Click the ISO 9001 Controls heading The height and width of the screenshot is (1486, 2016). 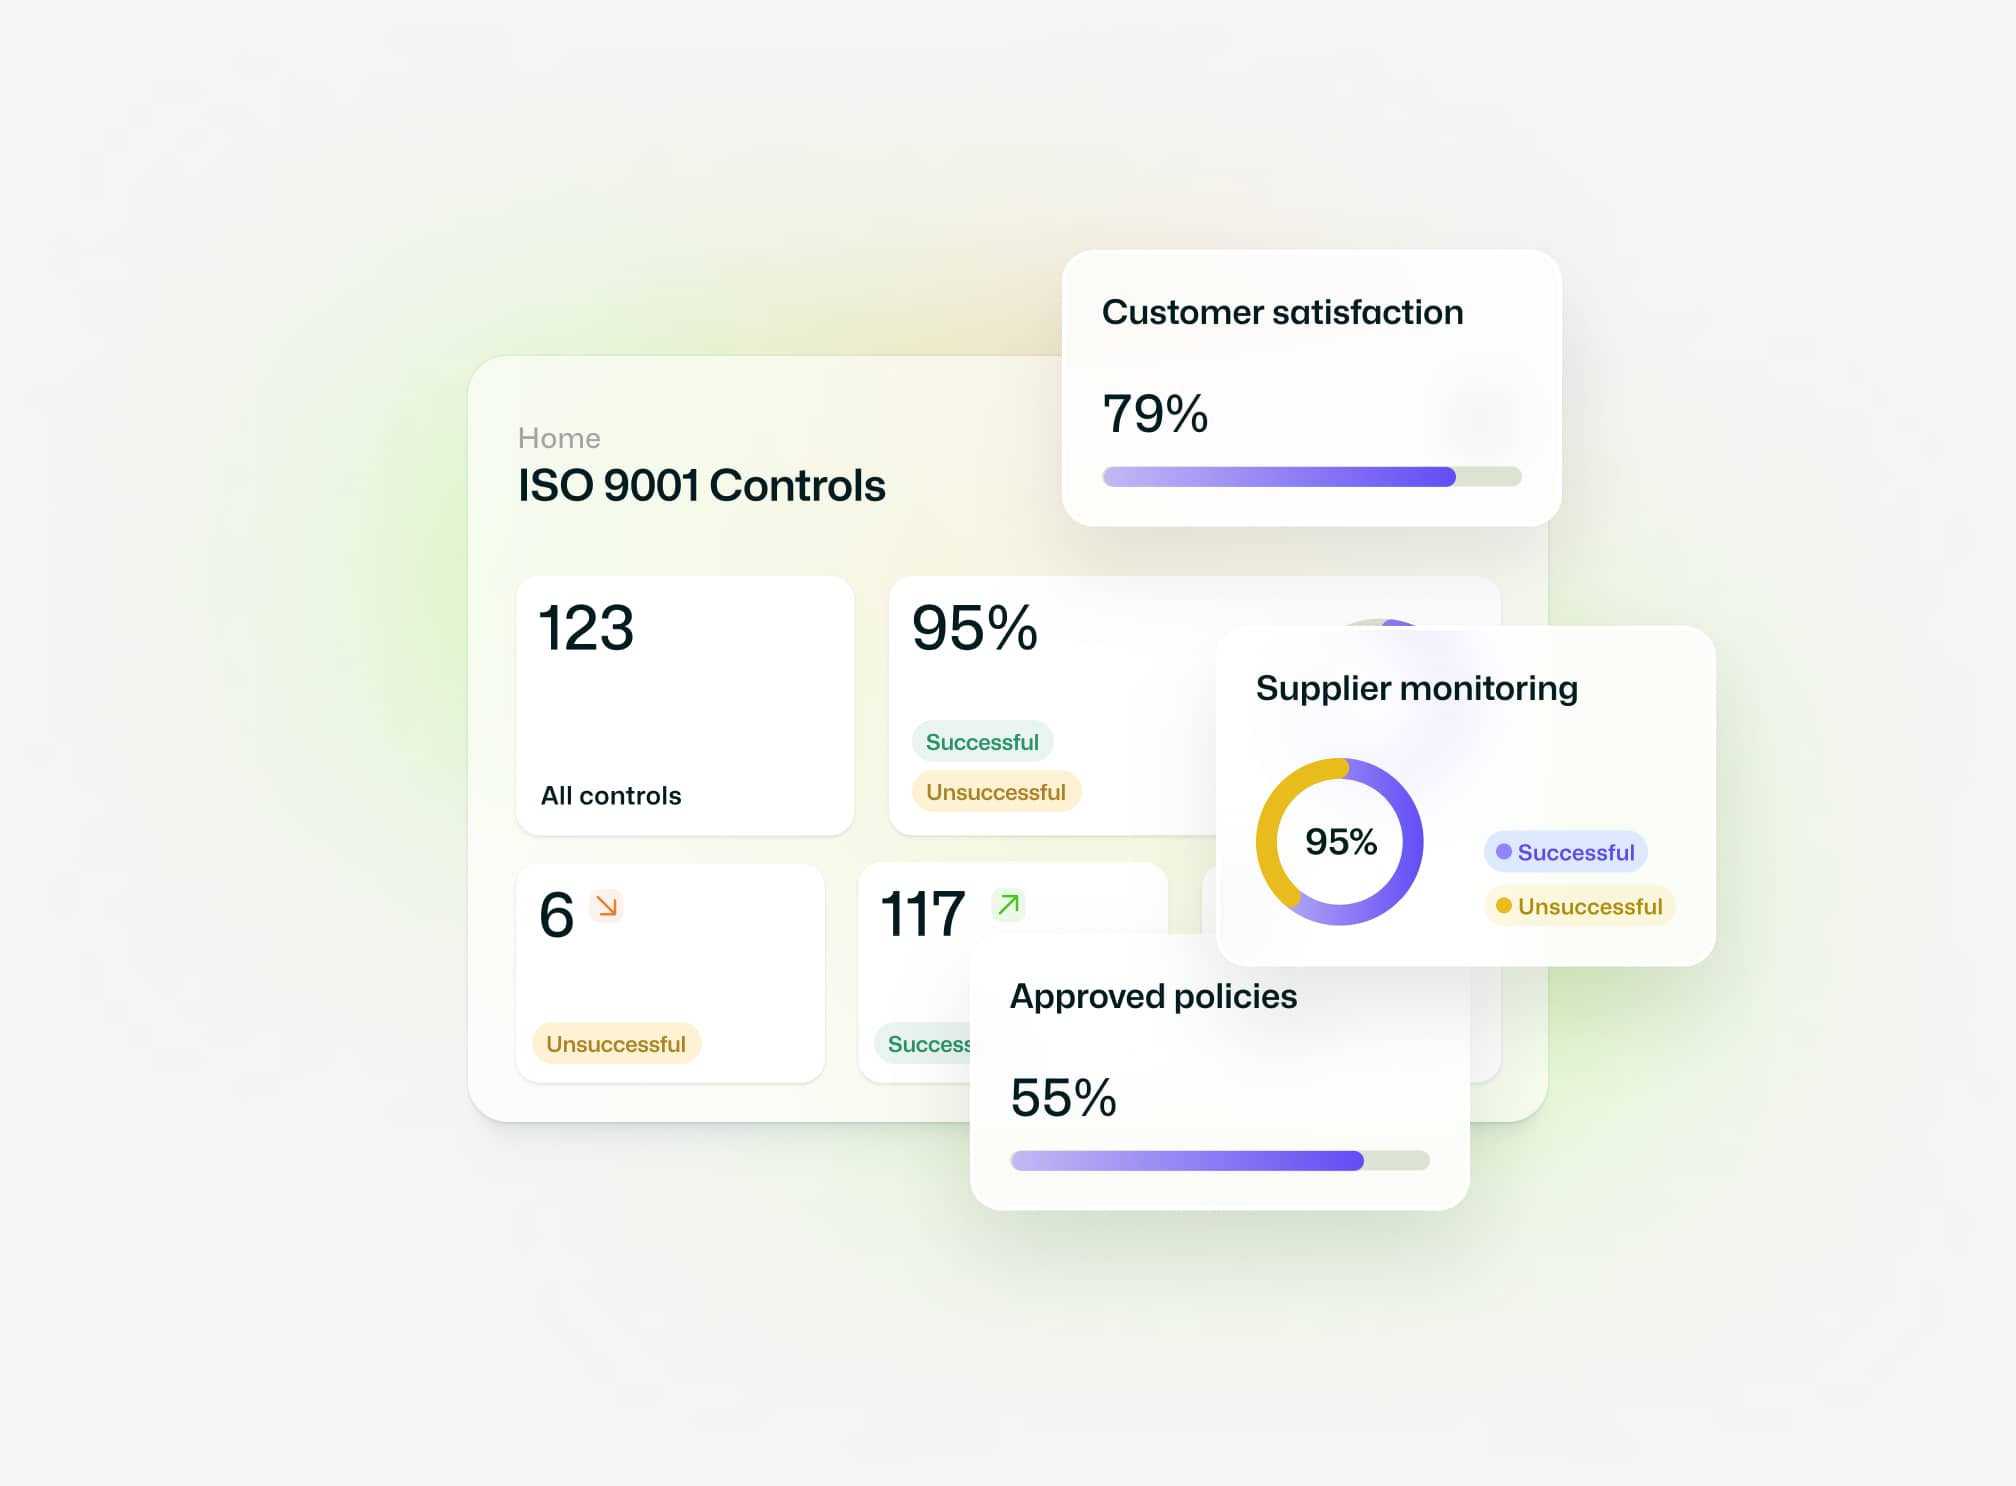click(701, 486)
